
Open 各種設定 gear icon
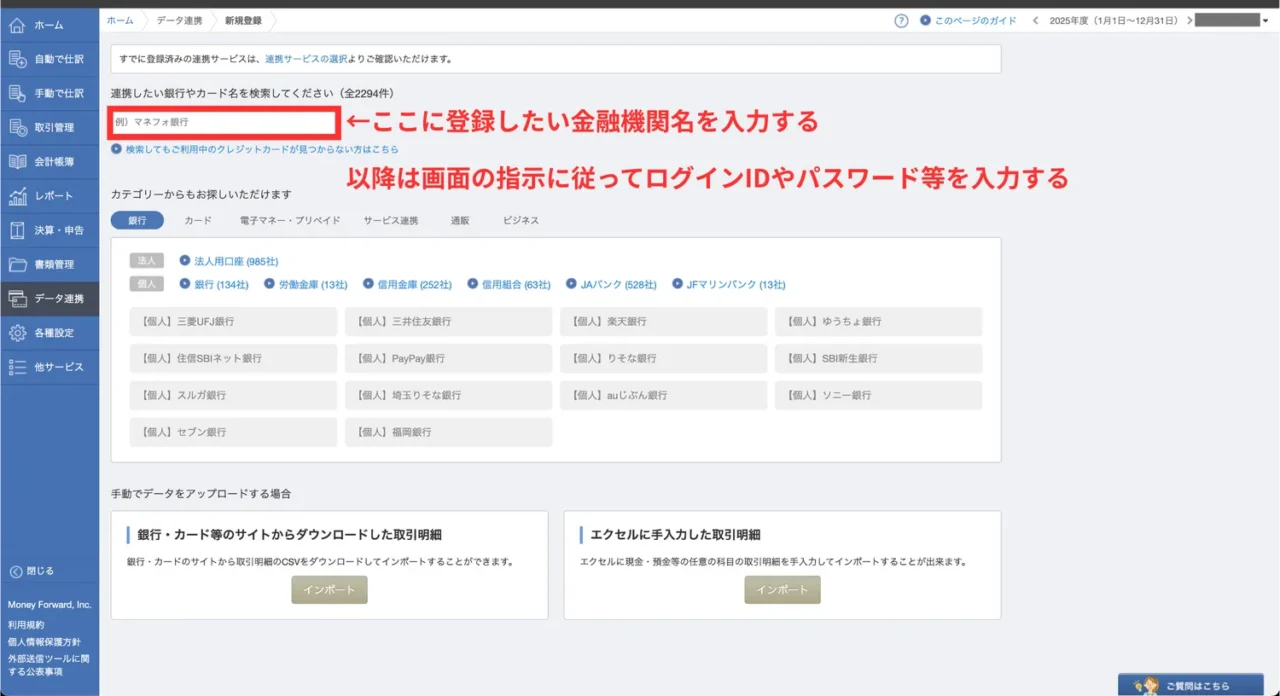point(17,333)
